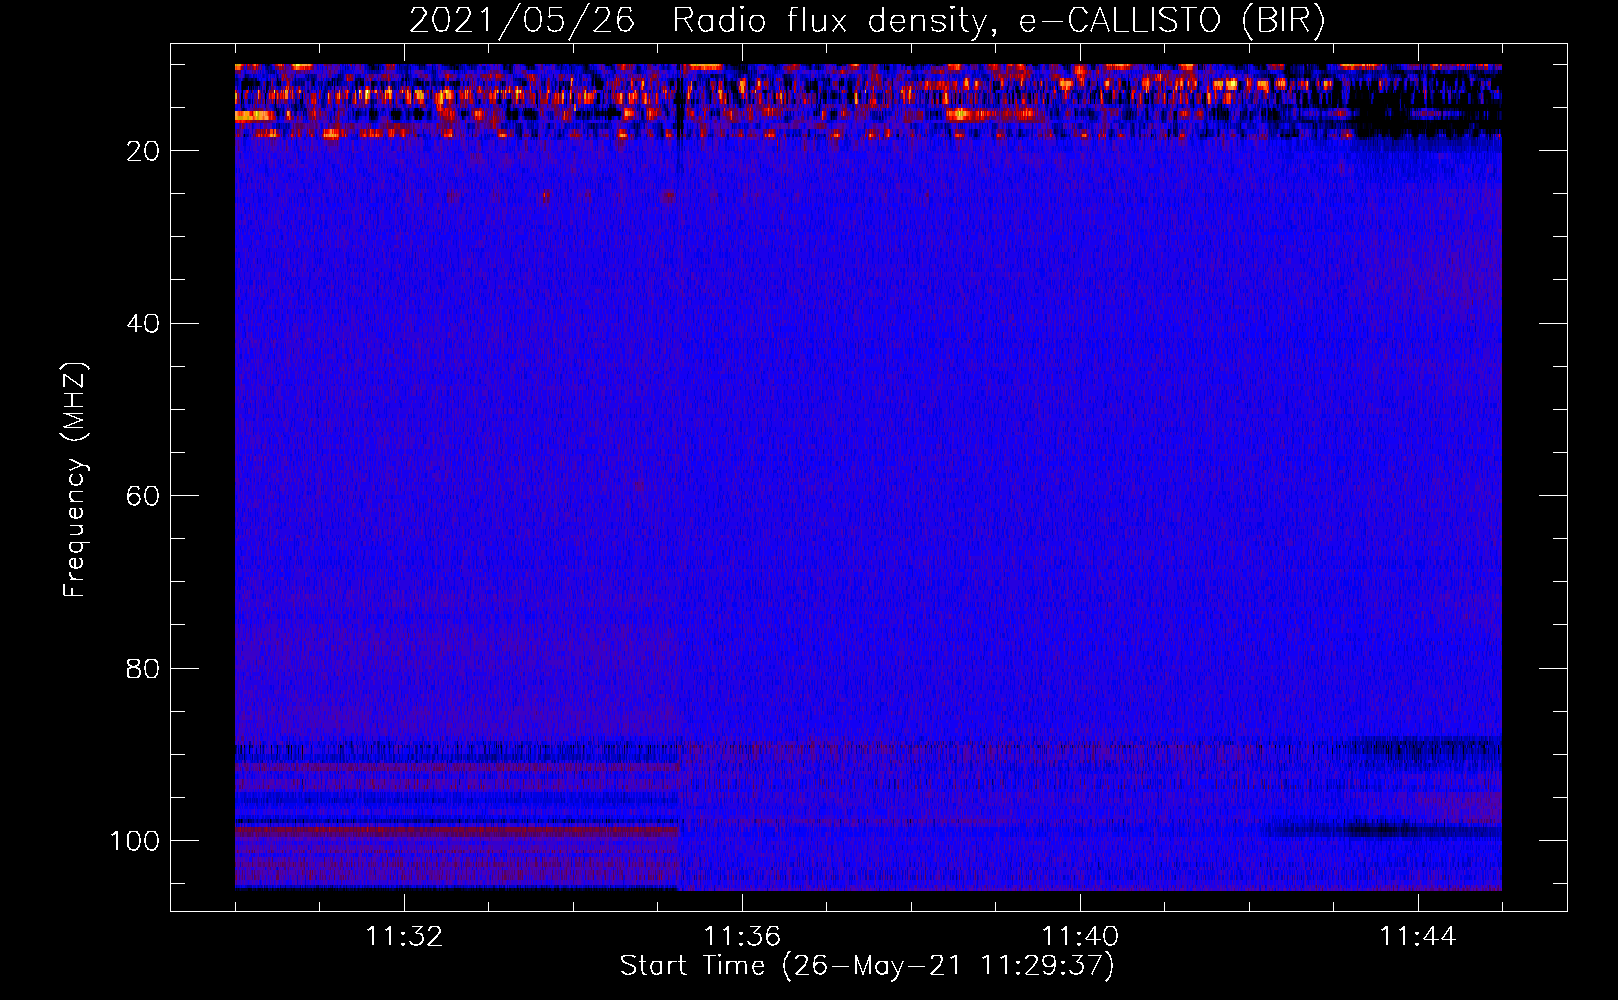Click the '60' frequency tick label
This screenshot has width=1618, height=1000.
click(143, 497)
